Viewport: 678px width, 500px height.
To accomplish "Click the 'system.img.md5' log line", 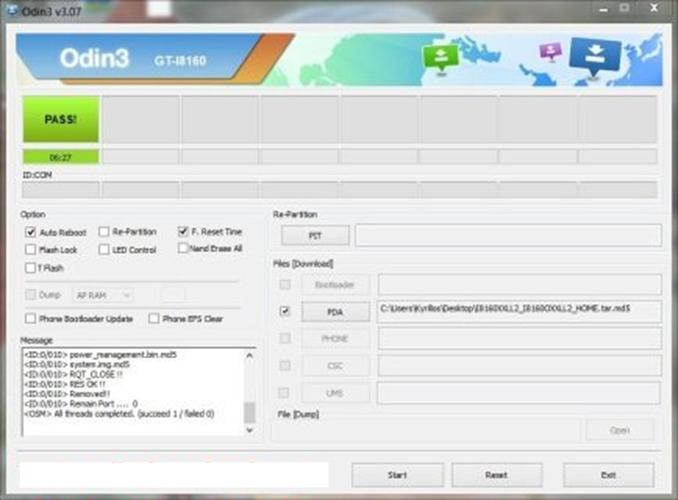I will point(77,364).
